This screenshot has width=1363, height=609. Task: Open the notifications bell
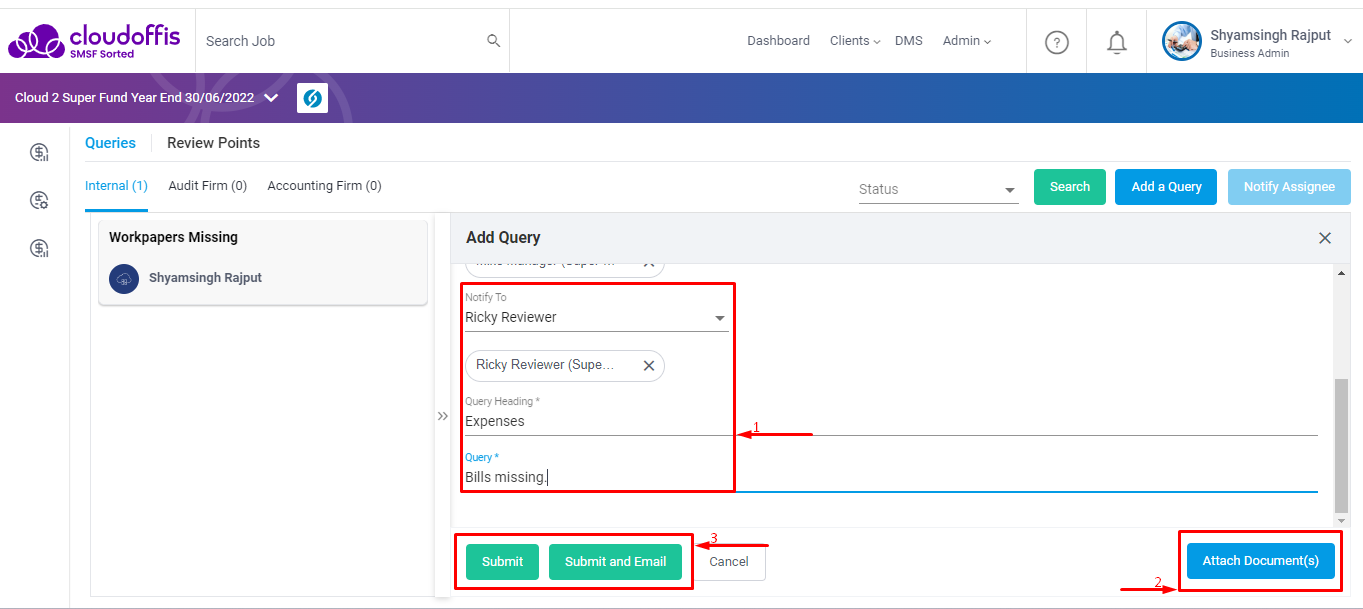[x=1117, y=42]
